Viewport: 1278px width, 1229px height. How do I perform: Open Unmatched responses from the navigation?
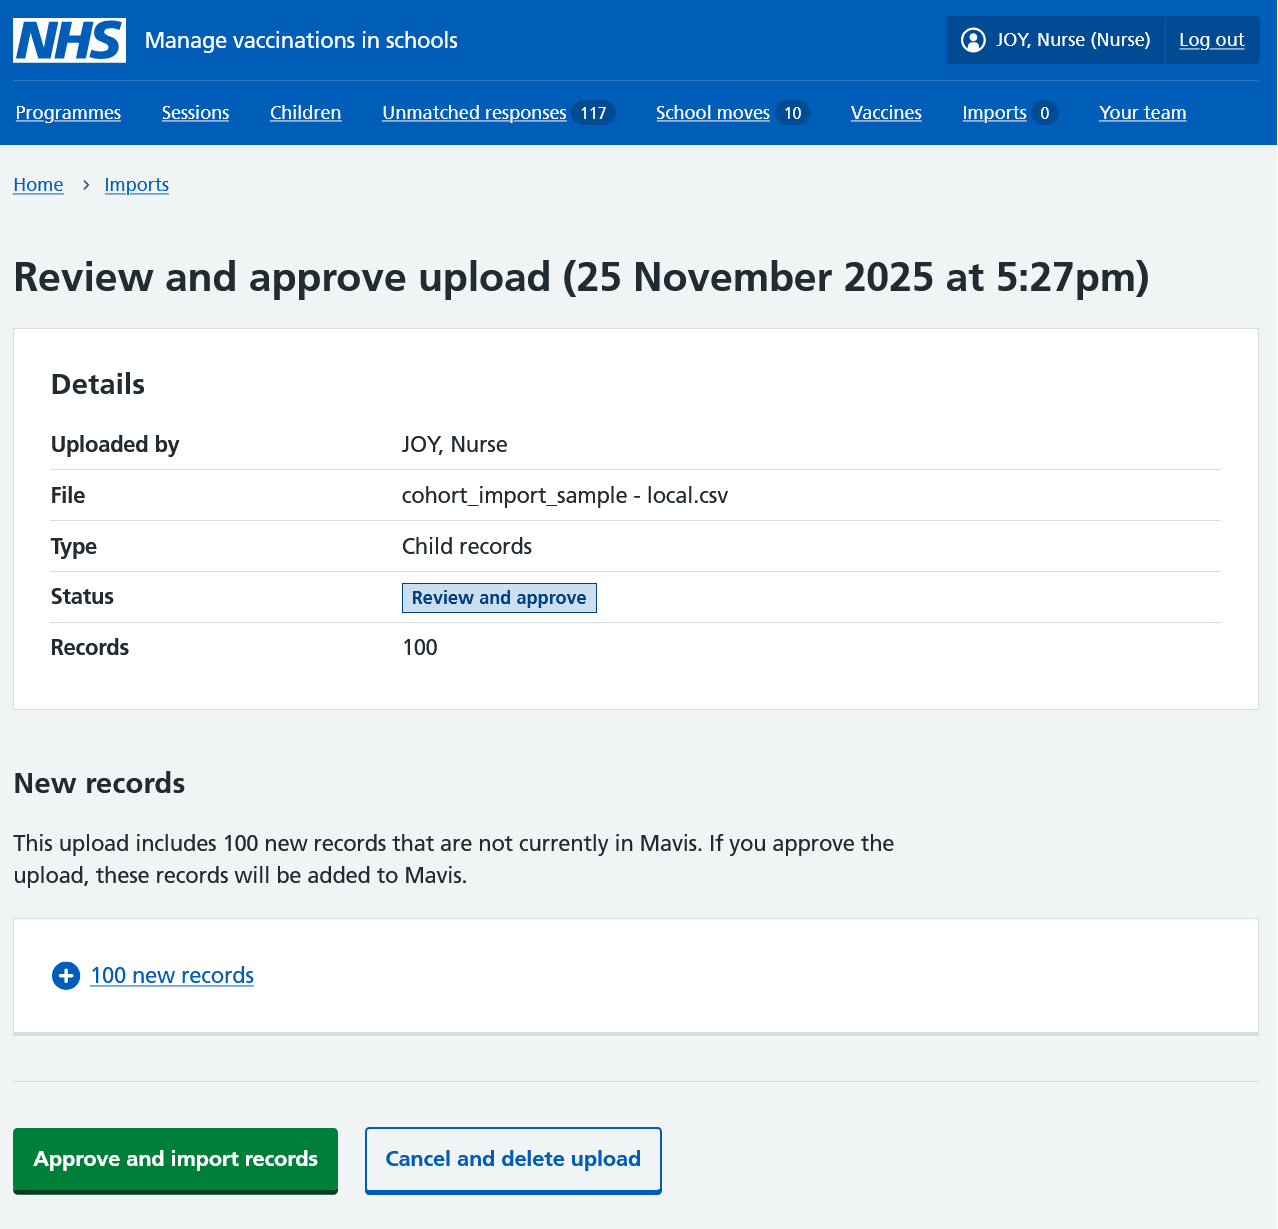click(473, 112)
